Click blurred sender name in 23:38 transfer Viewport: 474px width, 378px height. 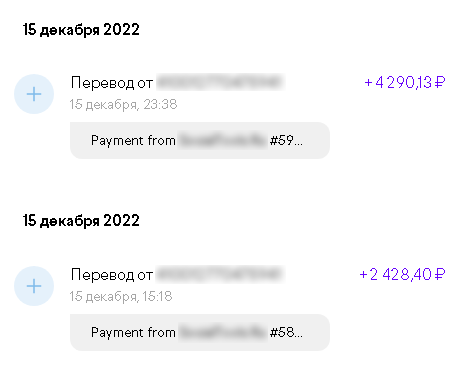tap(221, 82)
